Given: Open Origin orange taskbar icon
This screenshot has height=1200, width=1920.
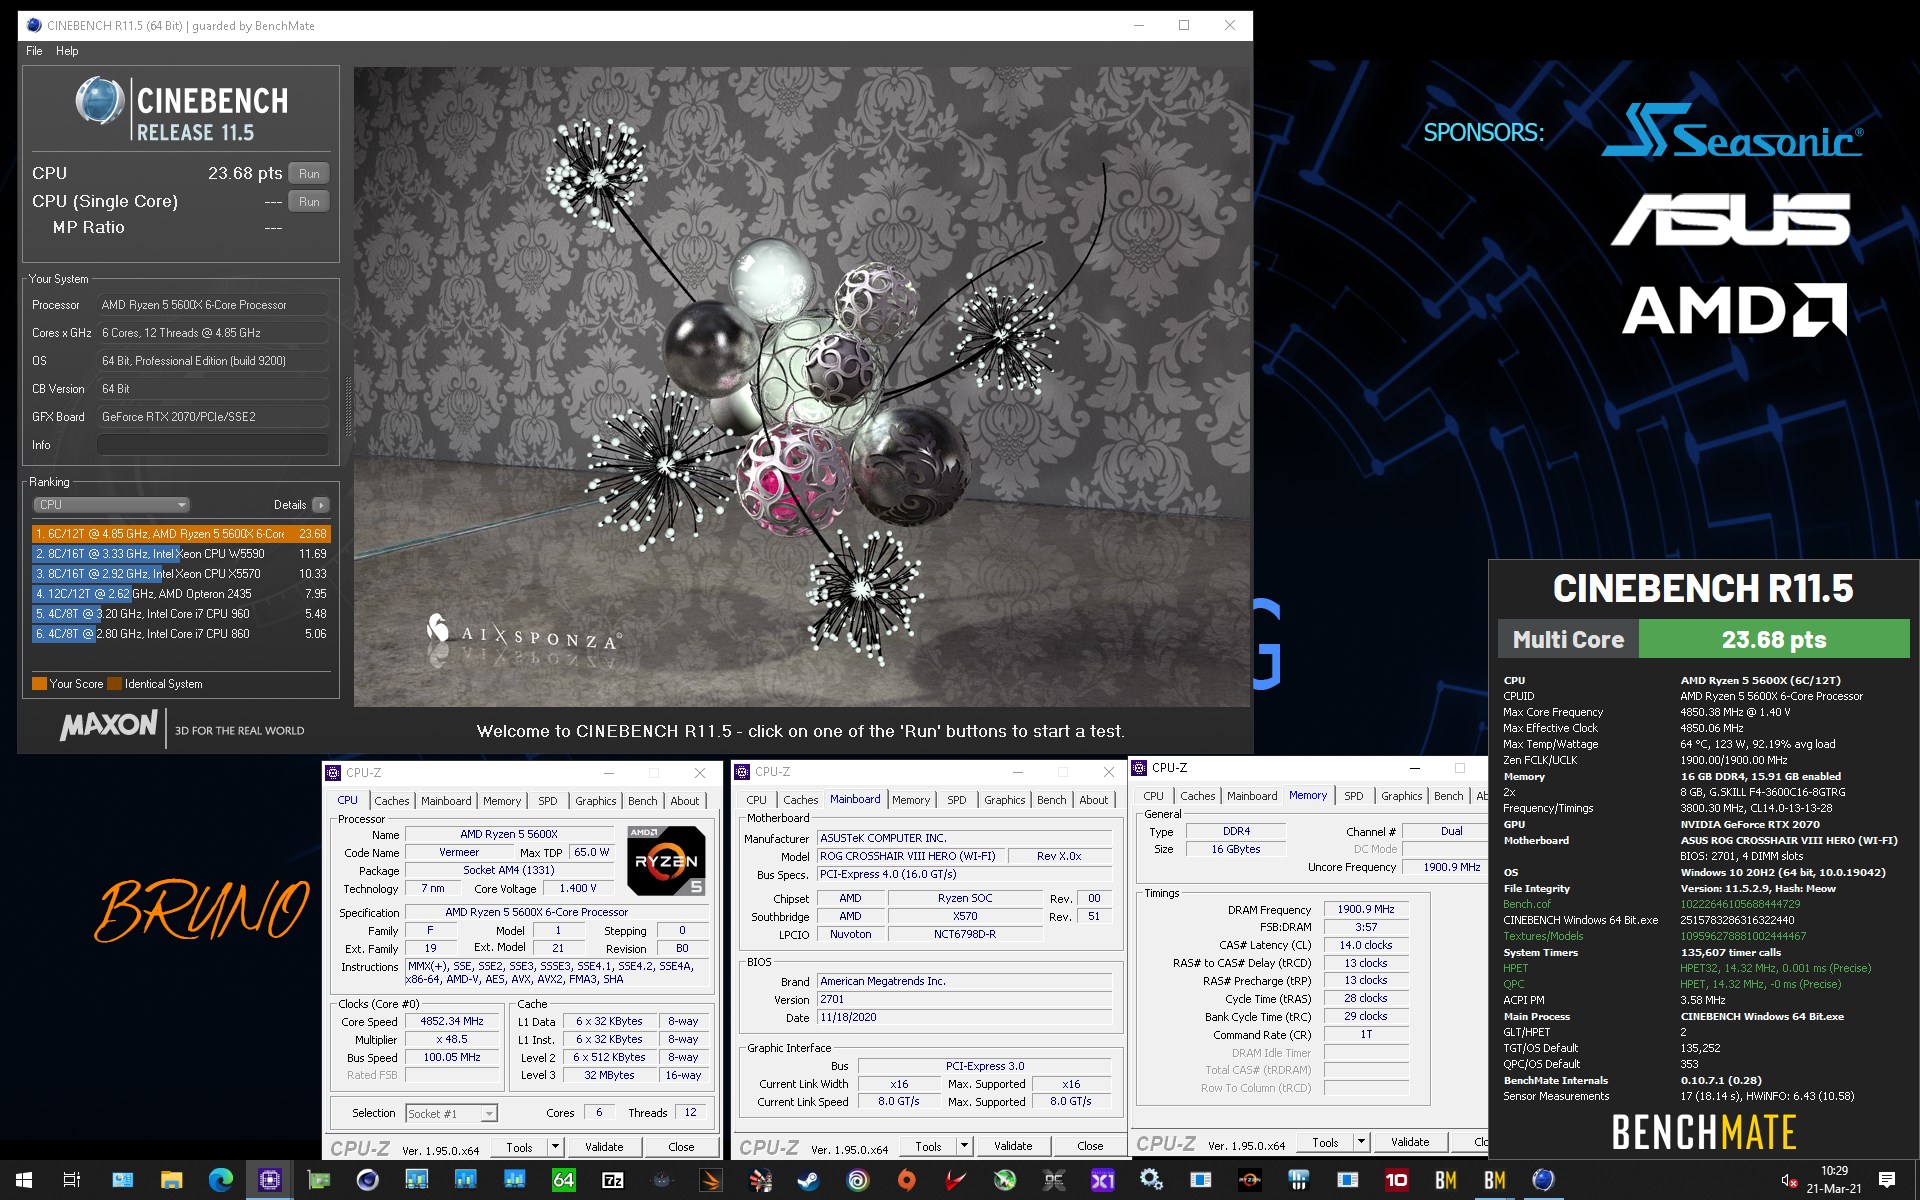Looking at the screenshot, I should [x=906, y=1180].
